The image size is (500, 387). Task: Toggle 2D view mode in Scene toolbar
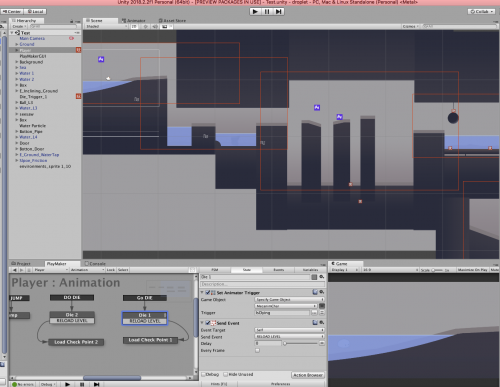pos(134,26)
